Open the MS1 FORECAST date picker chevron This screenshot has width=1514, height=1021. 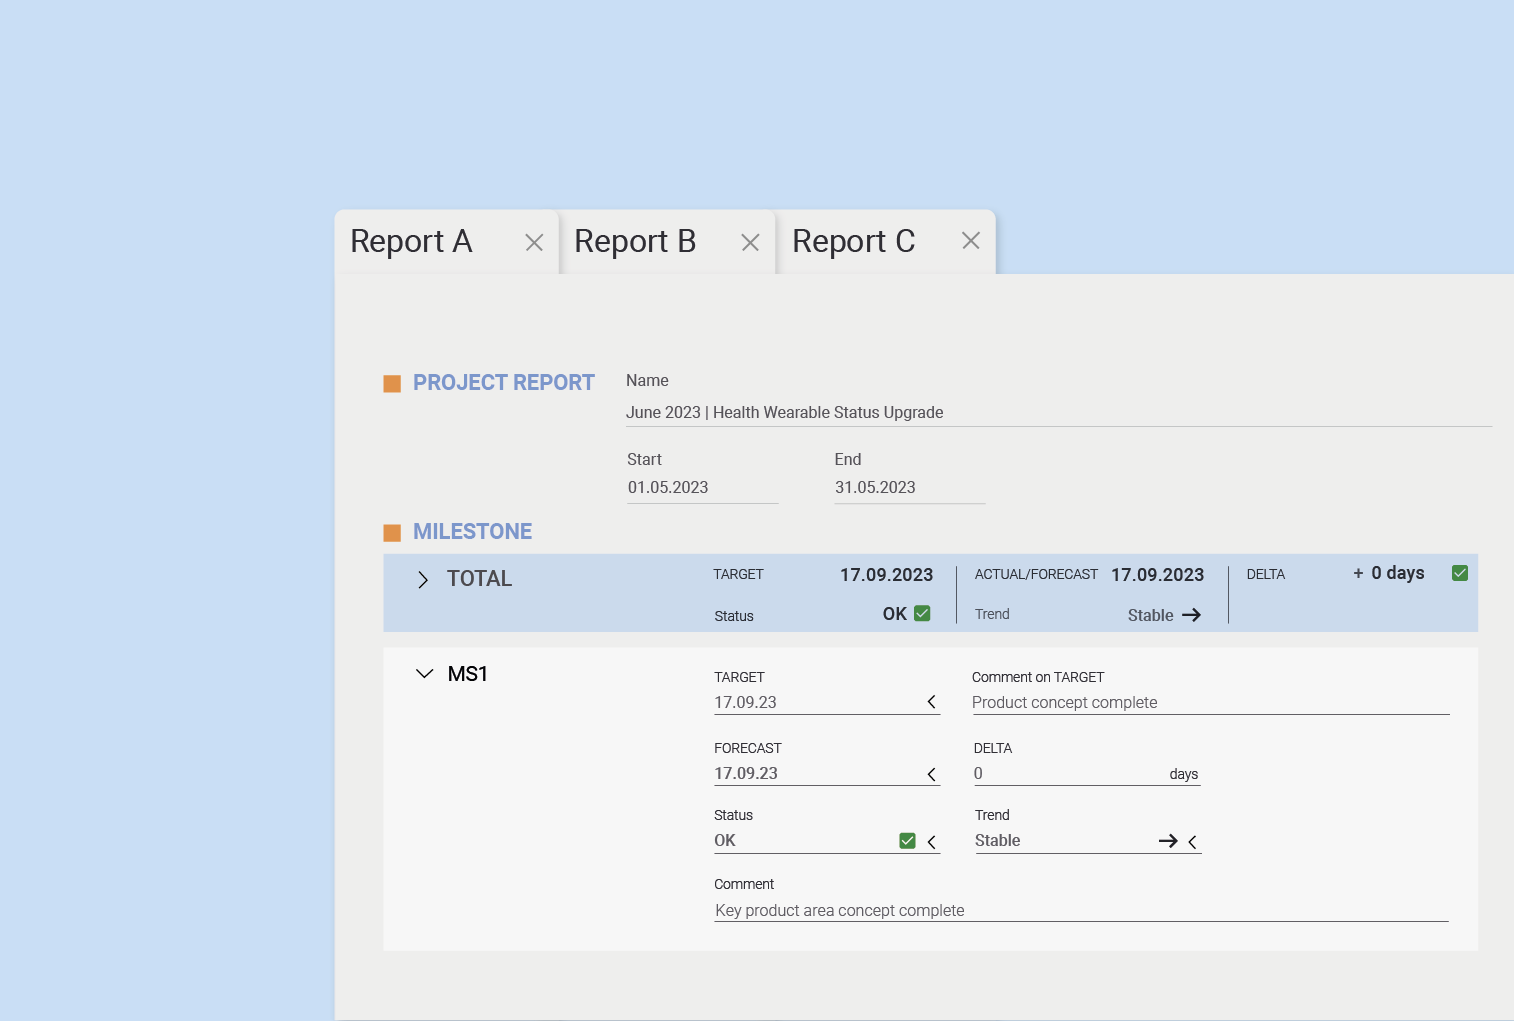(932, 774)
